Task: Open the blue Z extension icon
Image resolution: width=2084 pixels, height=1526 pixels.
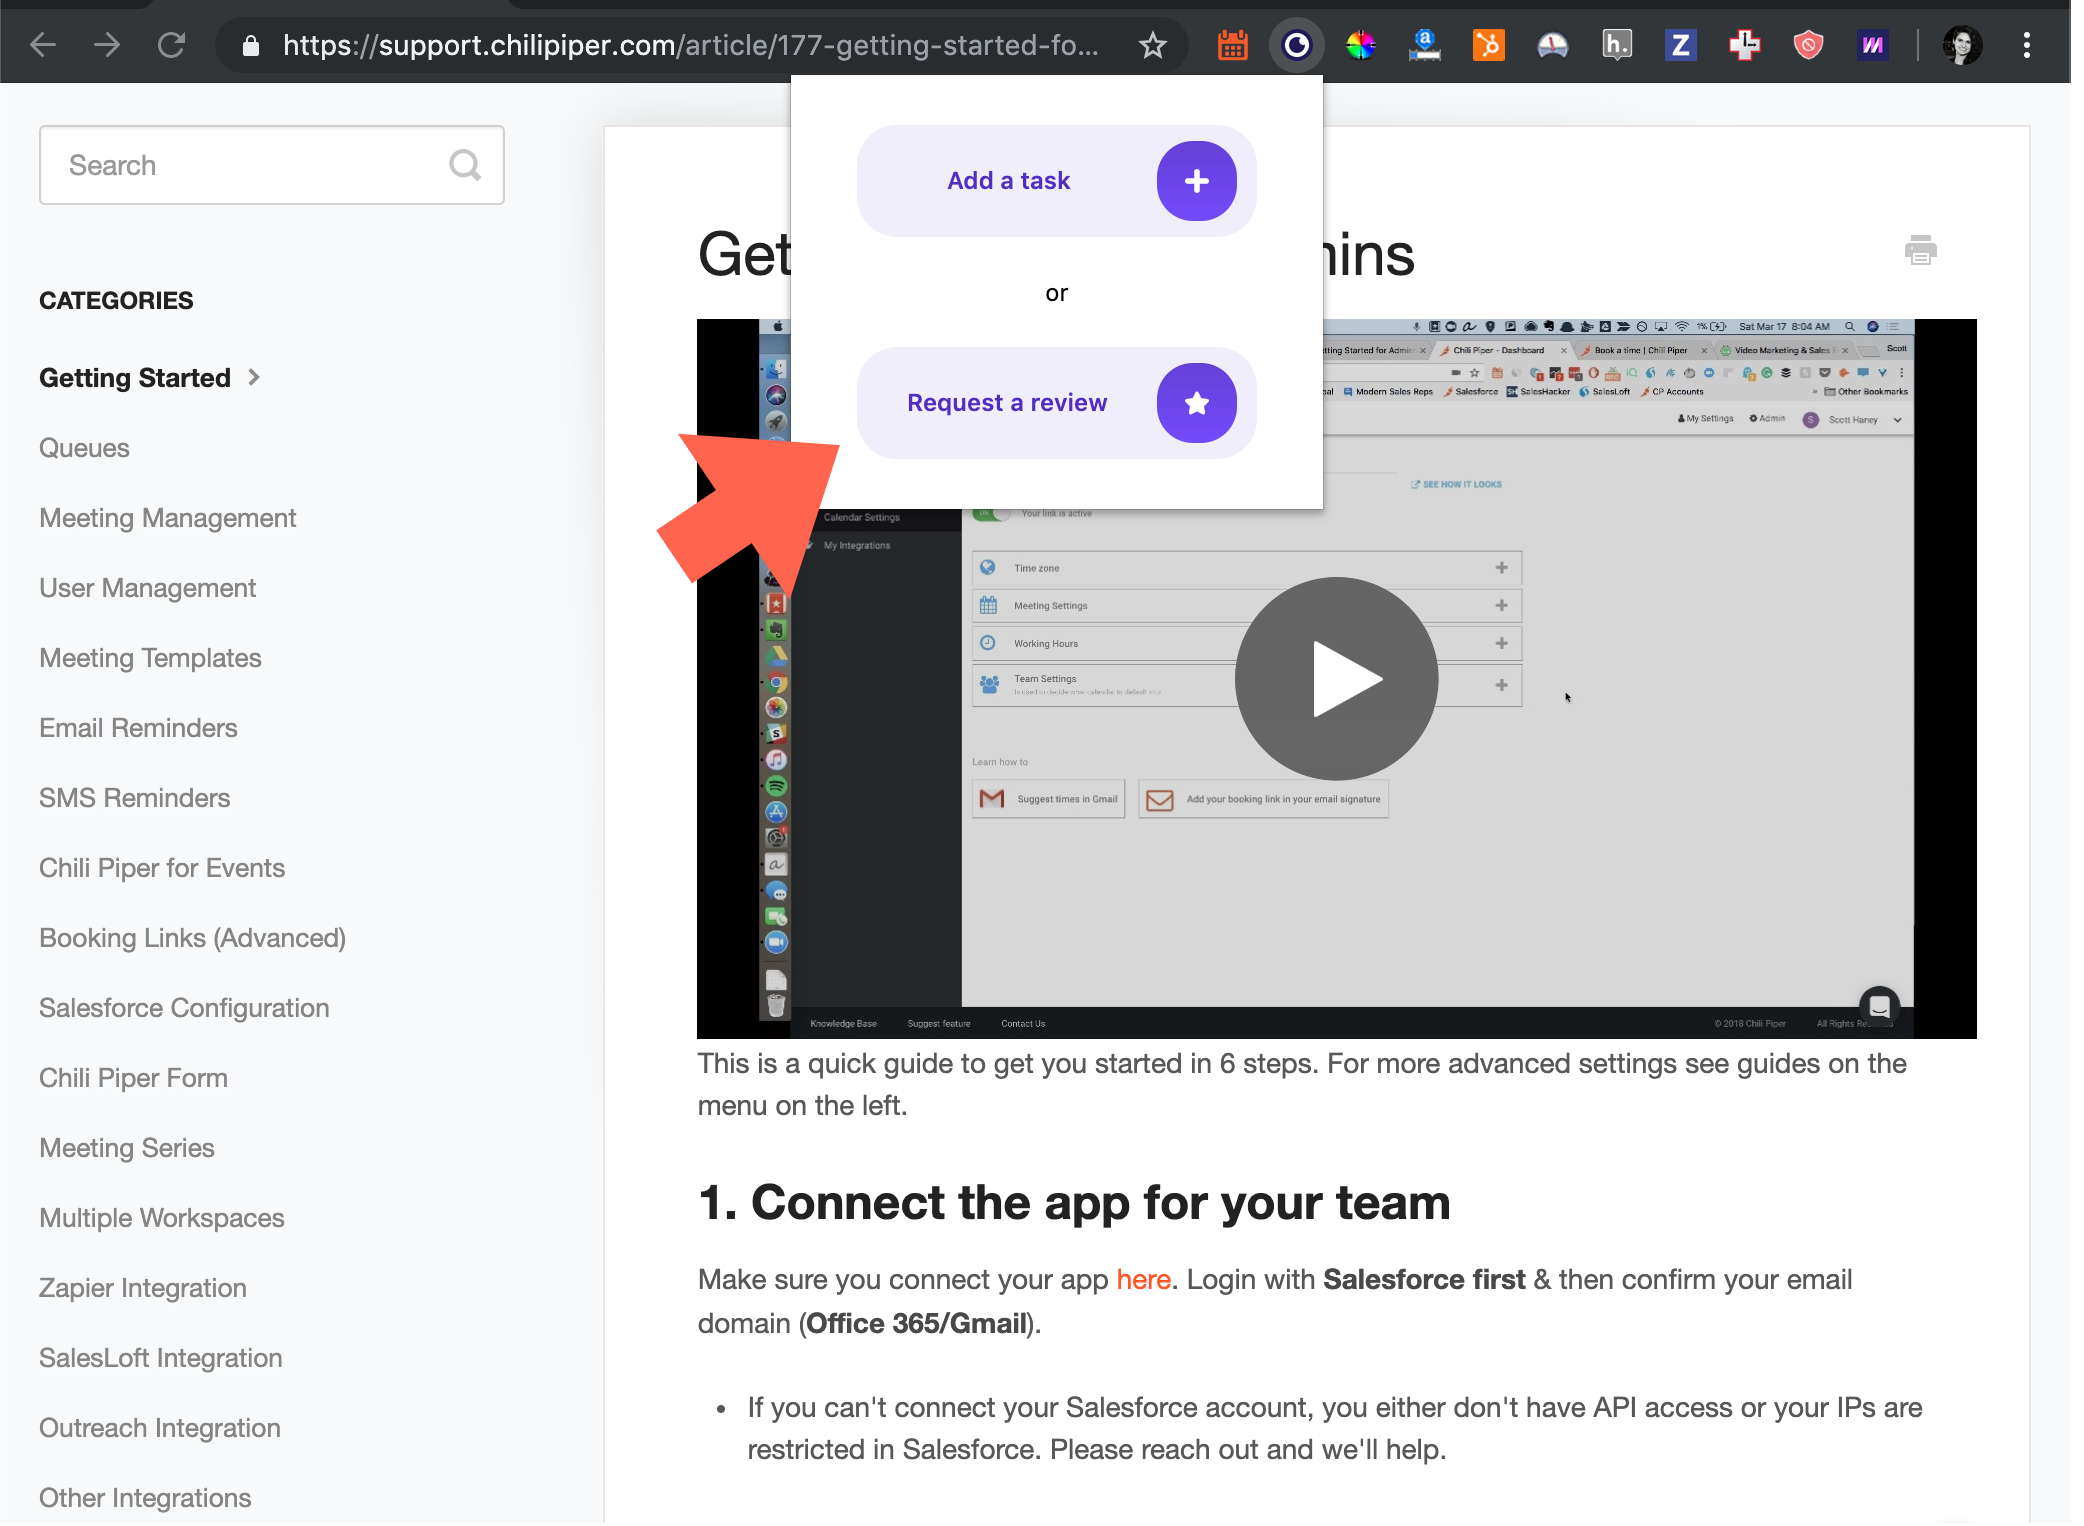Action: coord(1681,45)
